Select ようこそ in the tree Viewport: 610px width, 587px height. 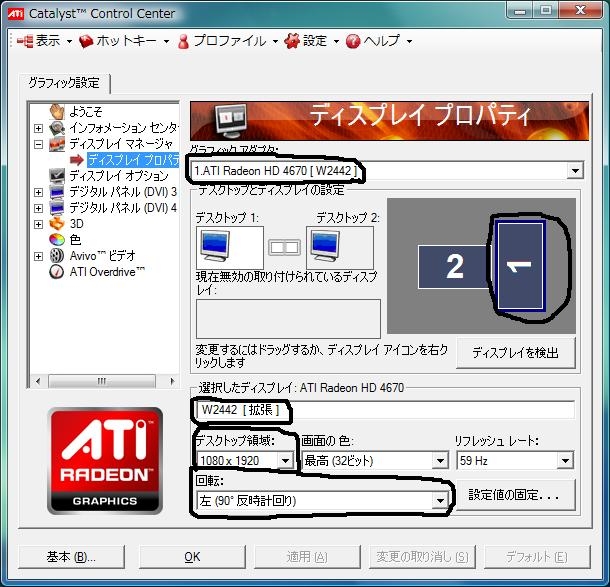[86, 112]
